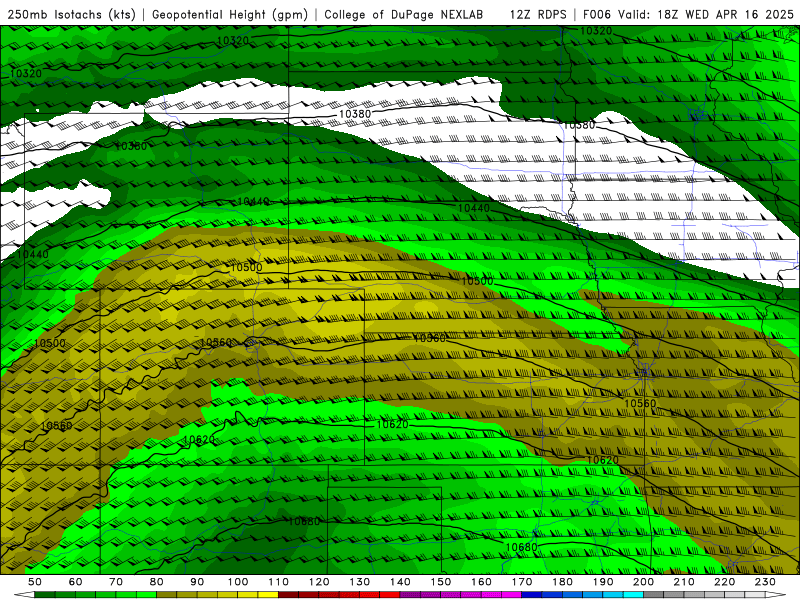Click the '110' label on the color scale

(x=278, y=582)
